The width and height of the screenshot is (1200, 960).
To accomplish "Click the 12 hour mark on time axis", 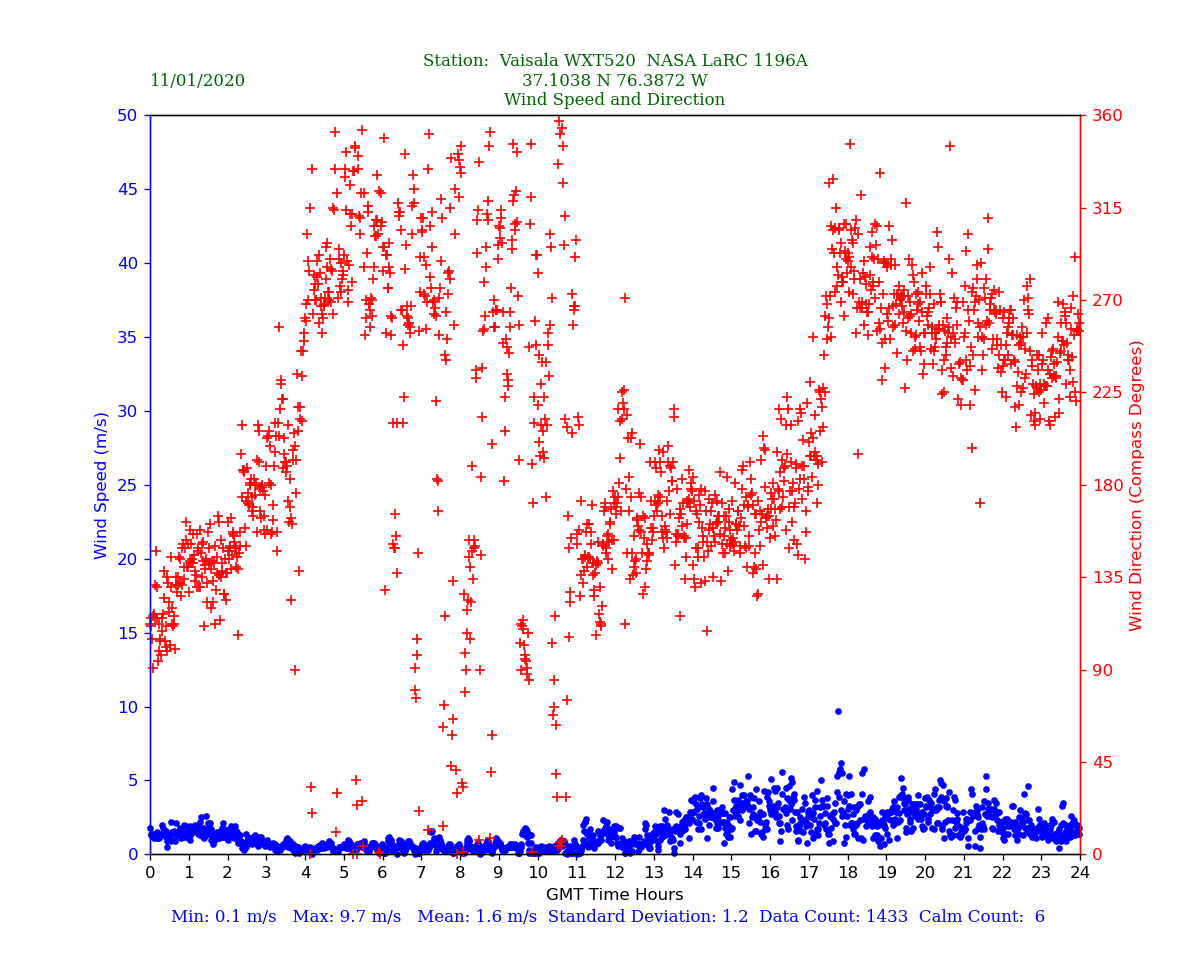I will coord(615,873).
